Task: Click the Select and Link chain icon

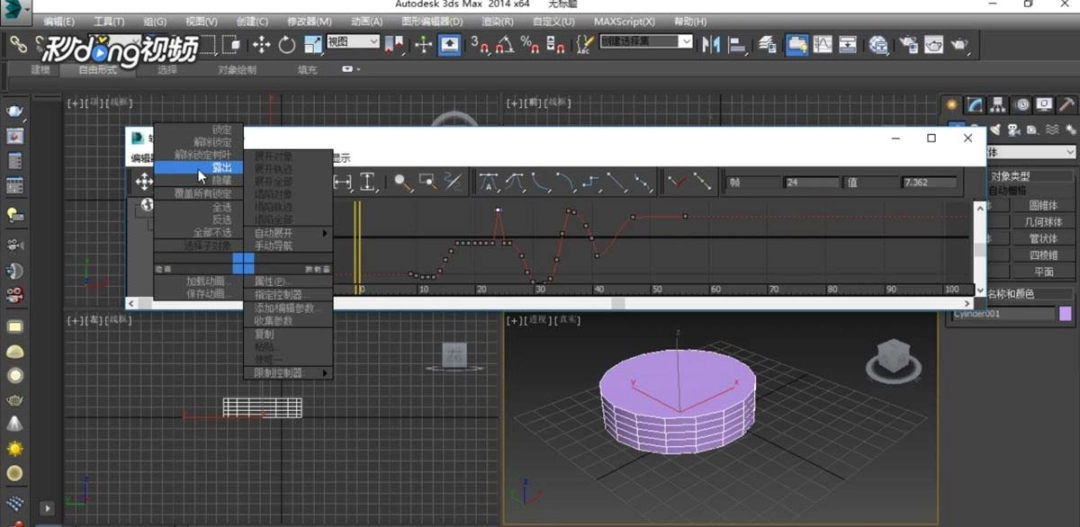Action: (x=18, y=45)
